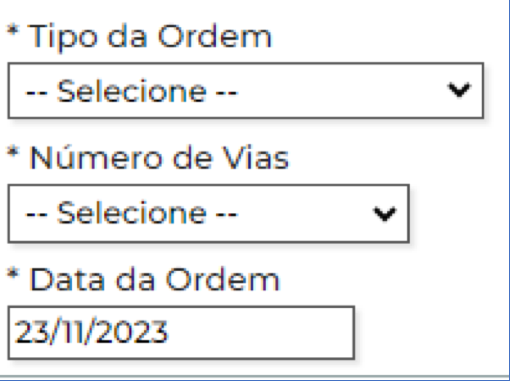Image resolution: width=510 pixels, height=381 pixels.
Task: Click the chevron arrow of Tipo da Ordem select
Action: coord(459,90)
